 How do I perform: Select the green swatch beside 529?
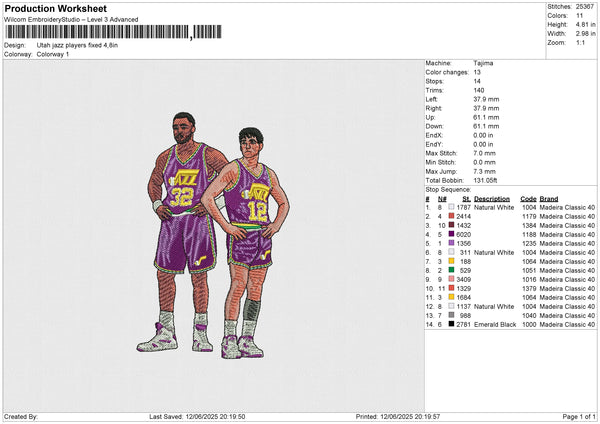click(452, 271)
